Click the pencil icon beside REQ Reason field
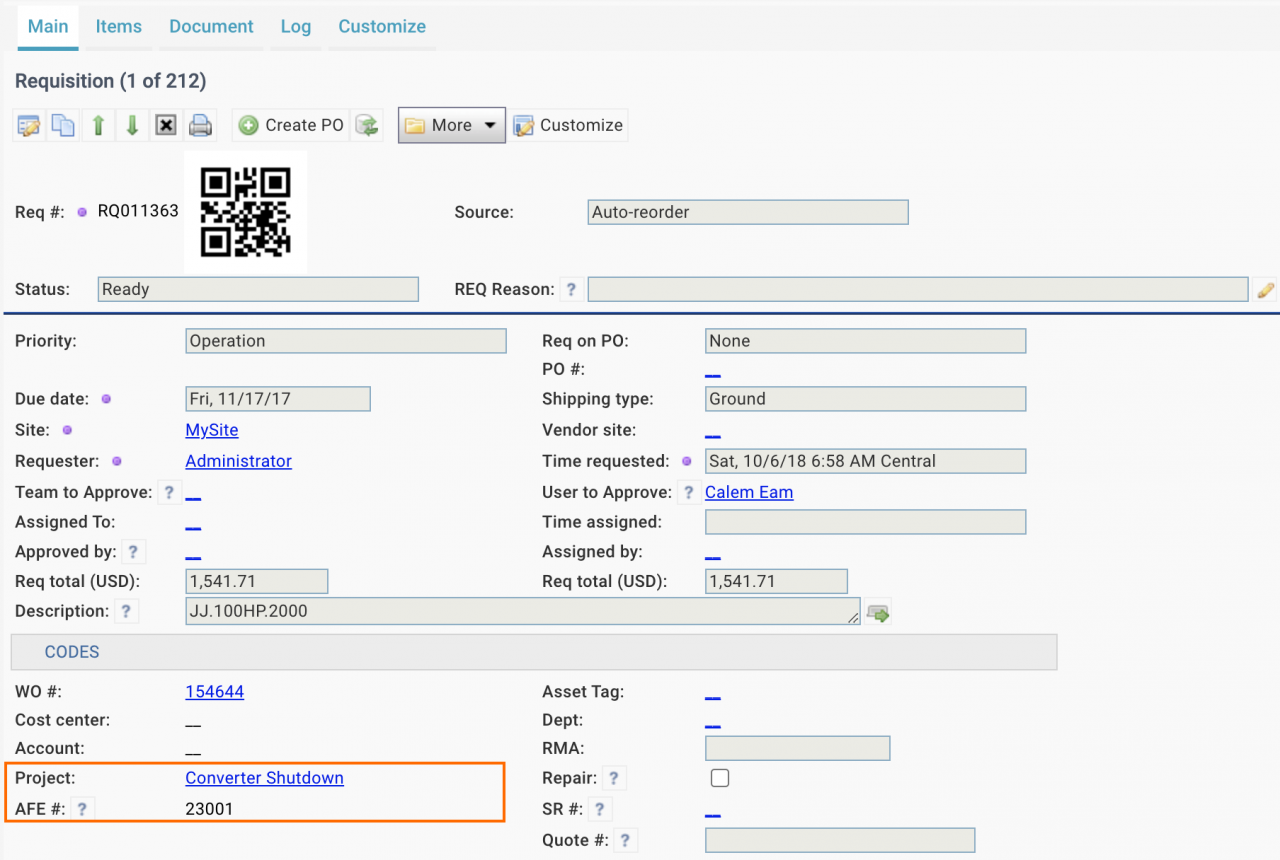This screenshot has height=860, width=1280. coord(1266,290)
